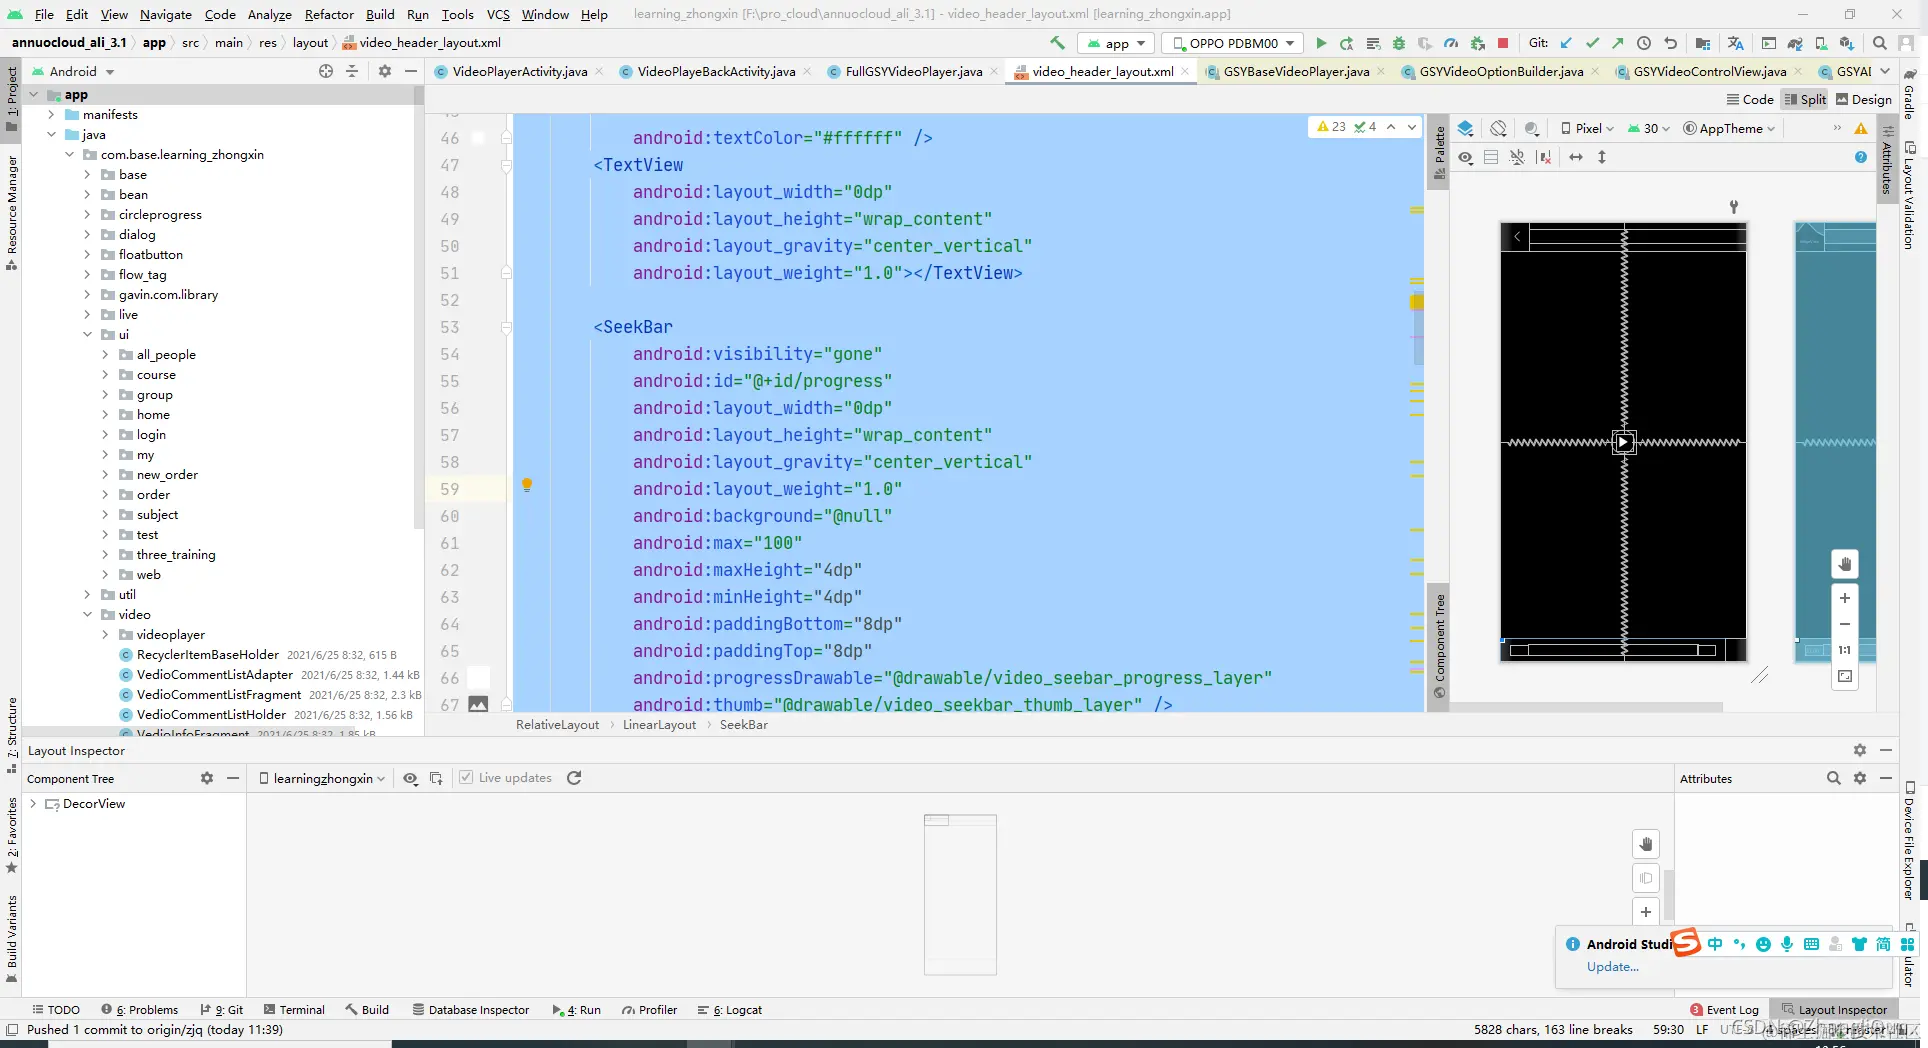Viewport: 1928px width, 1048px height.
Task: Open the Refactor menu
Action: (329, 14)
